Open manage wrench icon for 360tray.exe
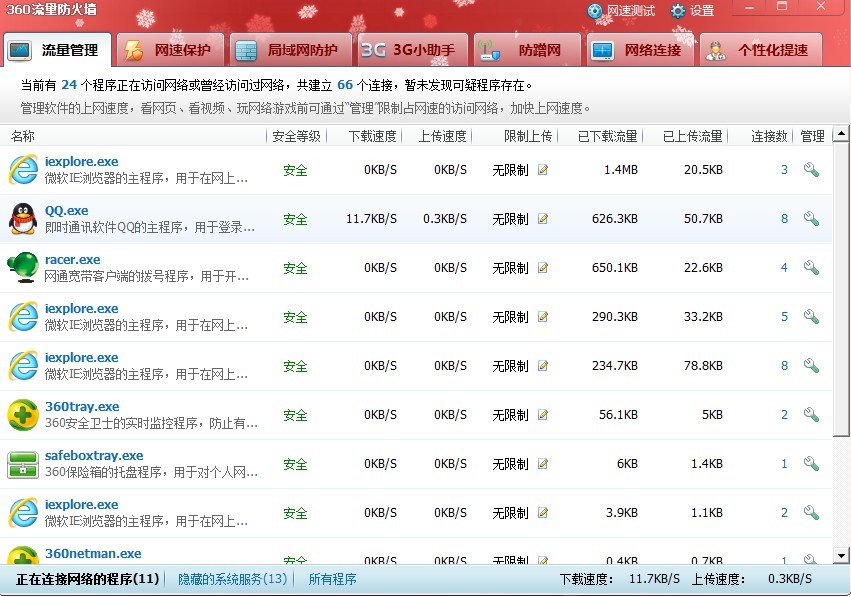Image resolution: width=851 pixels, height=597 pixels. [811, 415]
